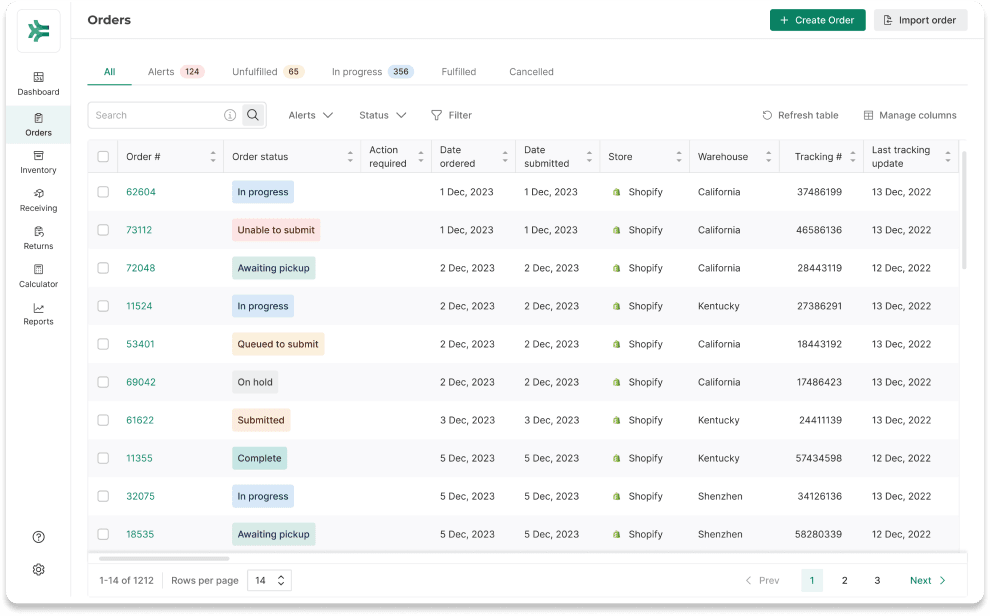Switch to the Cancelled tab
The width and height of the screenshot is (990, 616).
pos(531,72)
